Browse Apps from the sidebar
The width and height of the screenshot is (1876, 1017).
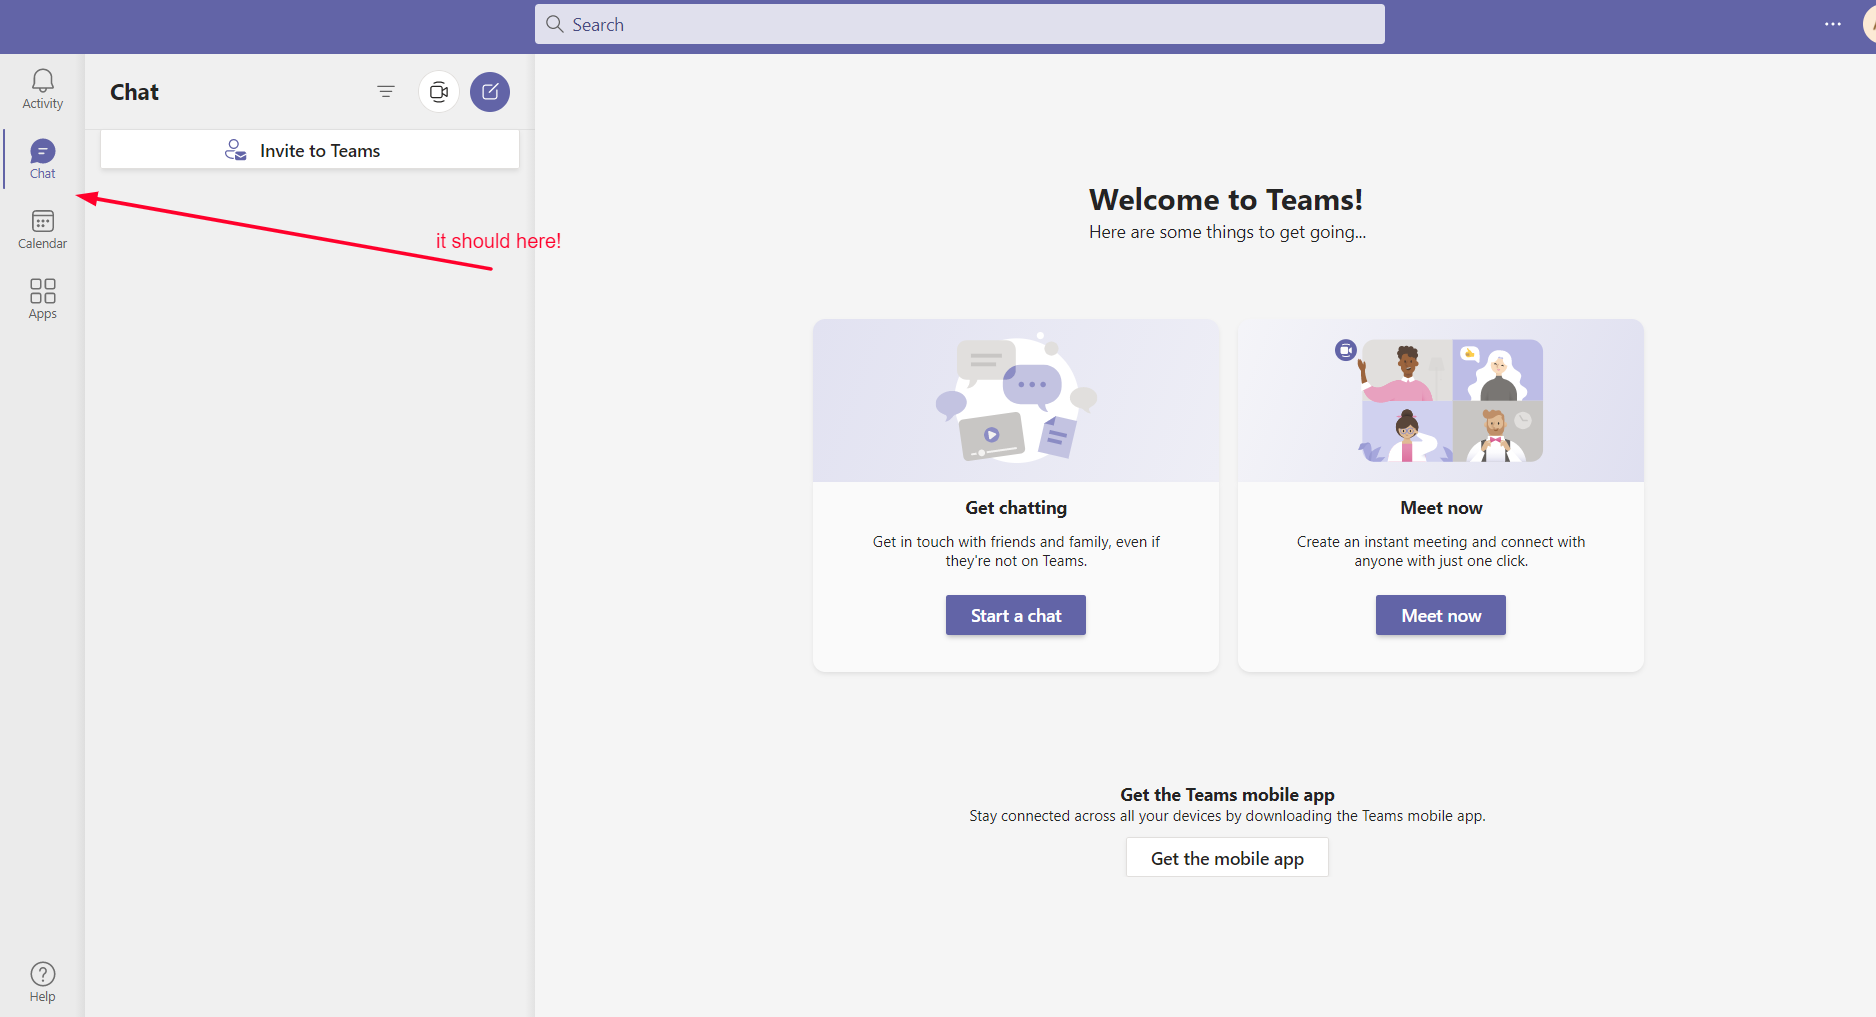click(x=42, y=297)
